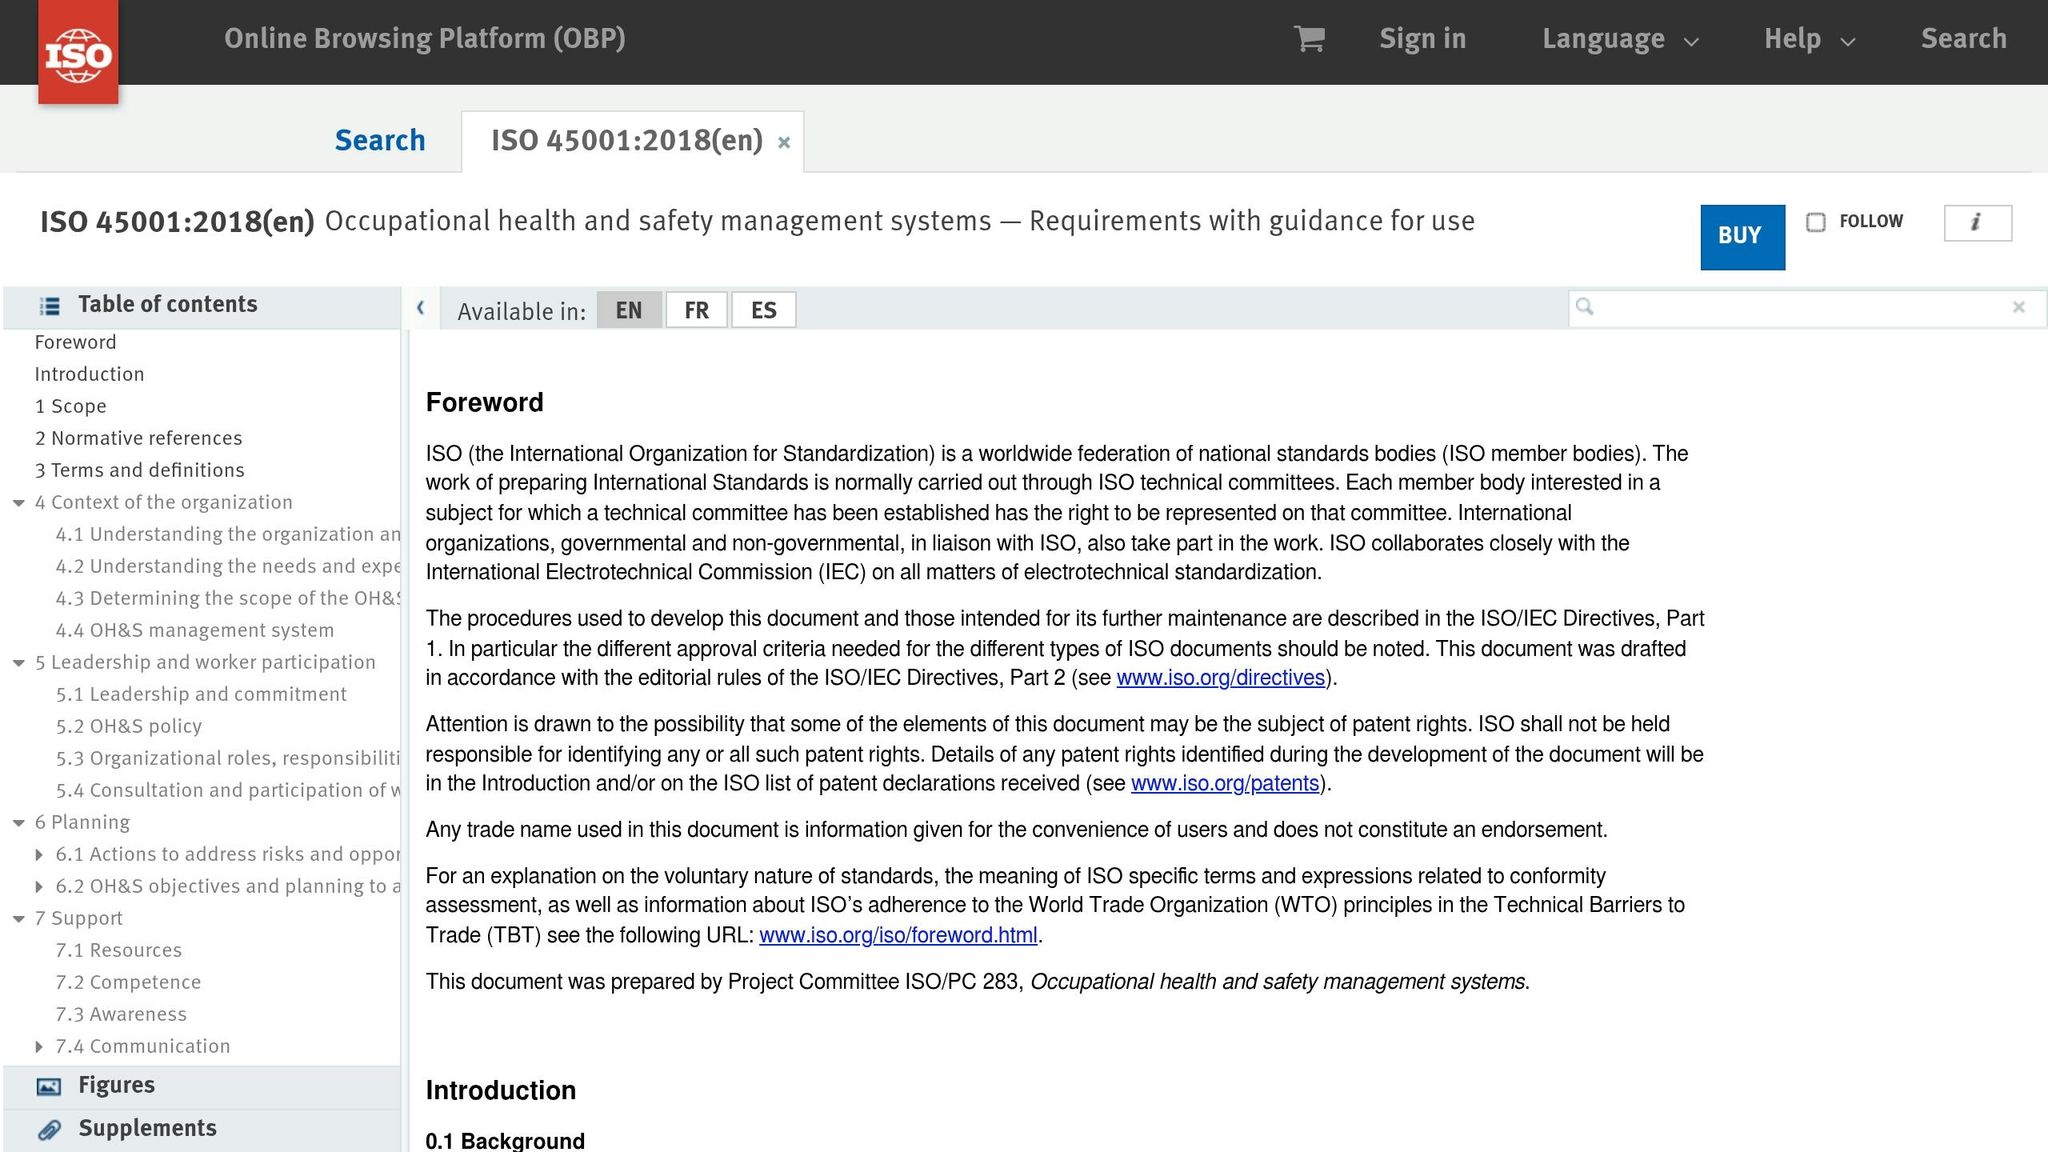Click the BUY button
Screen dimensions: 2048x1152
point(1742,237)
